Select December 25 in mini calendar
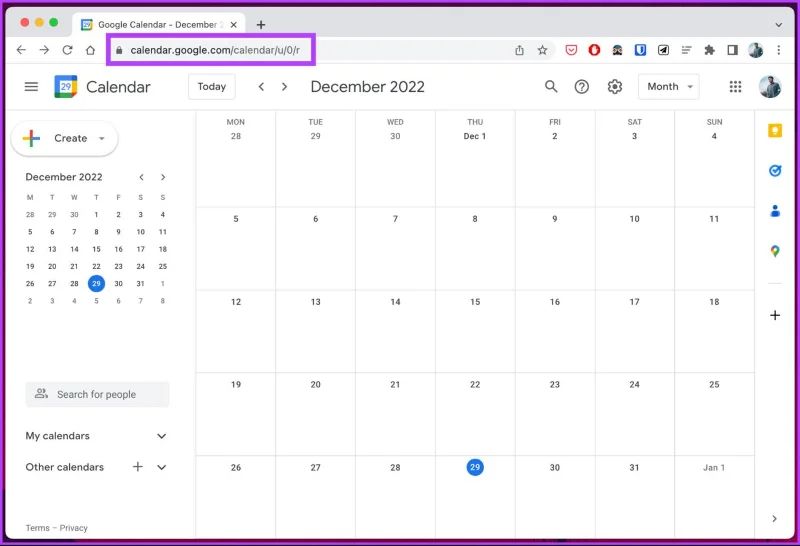The image size is (800, 546). point(163,266)
